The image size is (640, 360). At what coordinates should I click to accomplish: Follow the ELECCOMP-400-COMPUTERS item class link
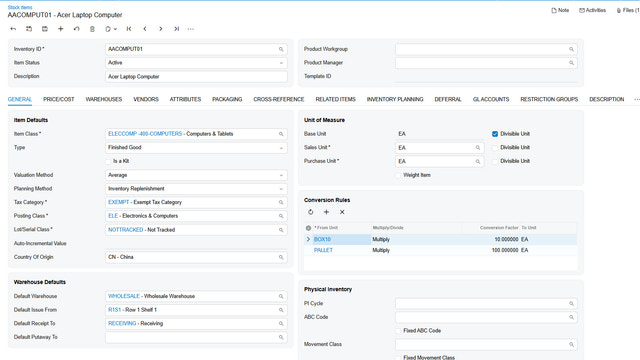145,134
